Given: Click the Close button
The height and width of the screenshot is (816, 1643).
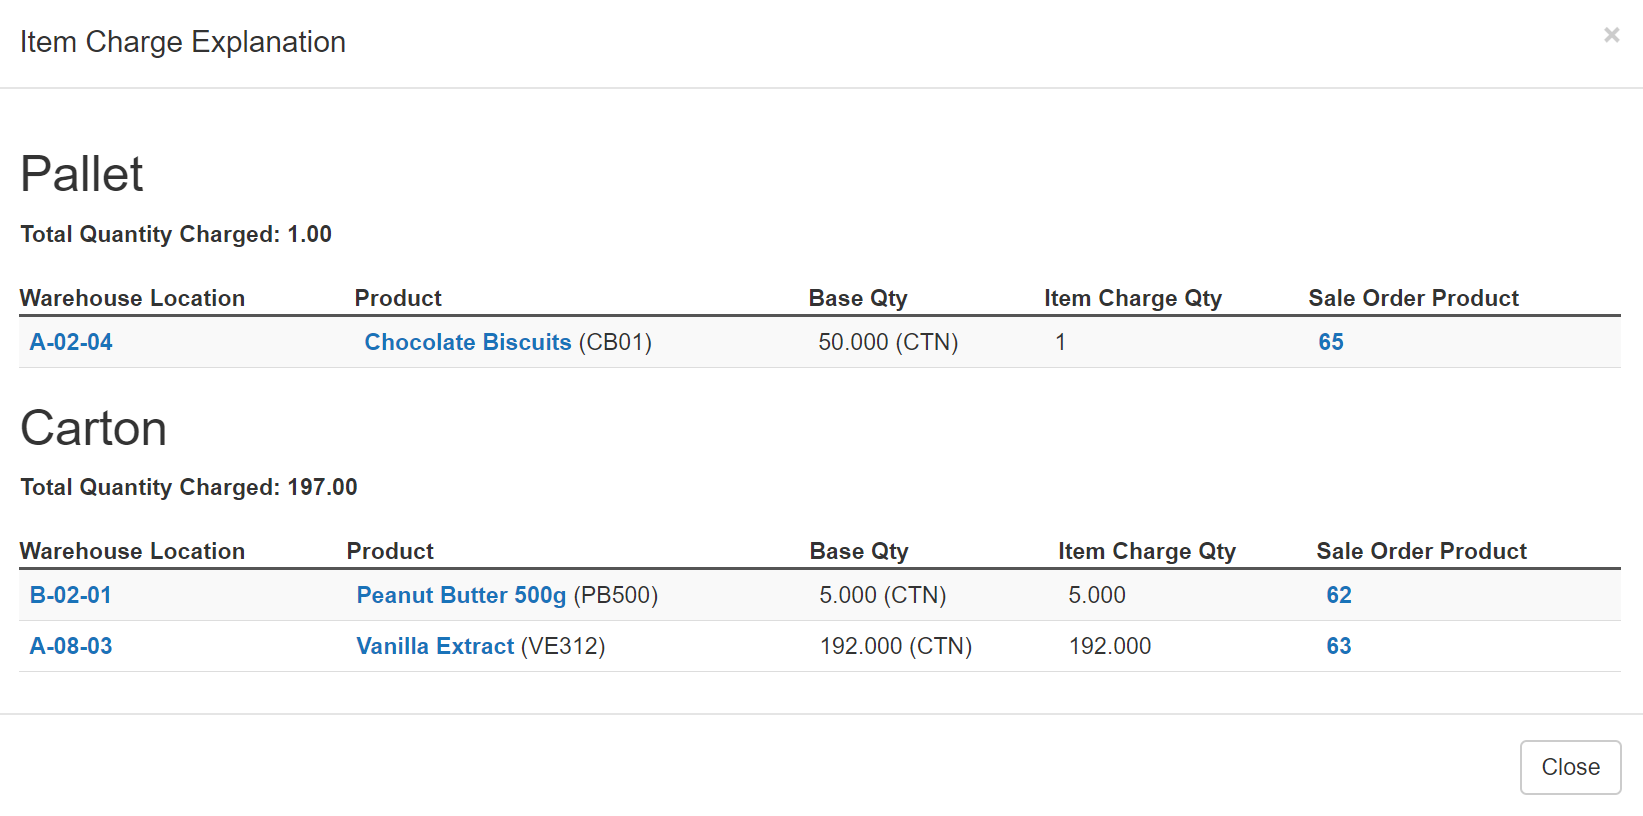Looking at the screenshot, I should pyautogui.click(x=1570, y=767).
